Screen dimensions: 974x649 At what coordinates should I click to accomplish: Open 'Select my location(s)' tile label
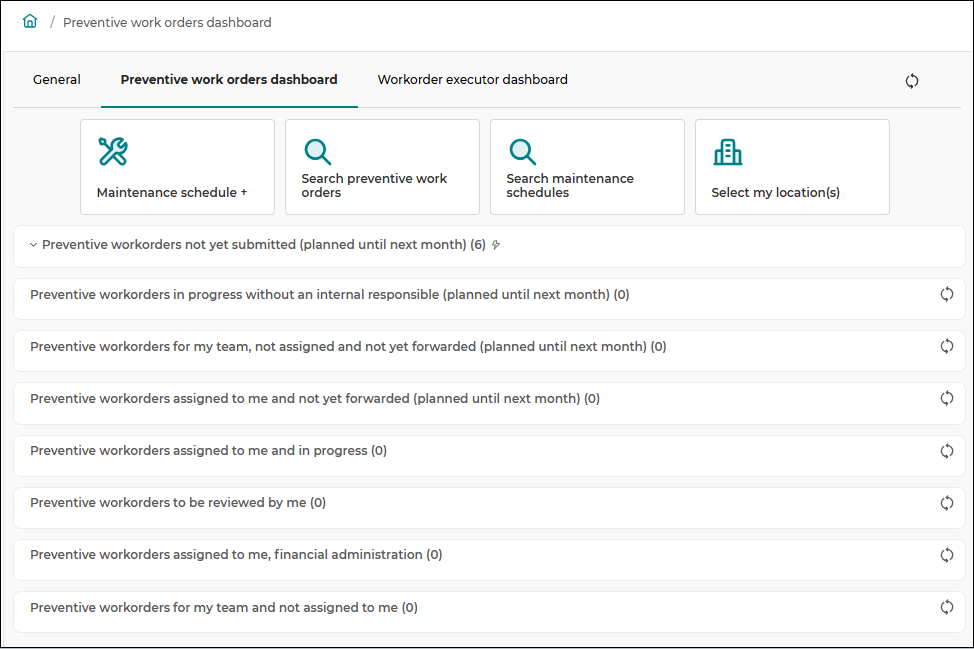click(776, 193)
